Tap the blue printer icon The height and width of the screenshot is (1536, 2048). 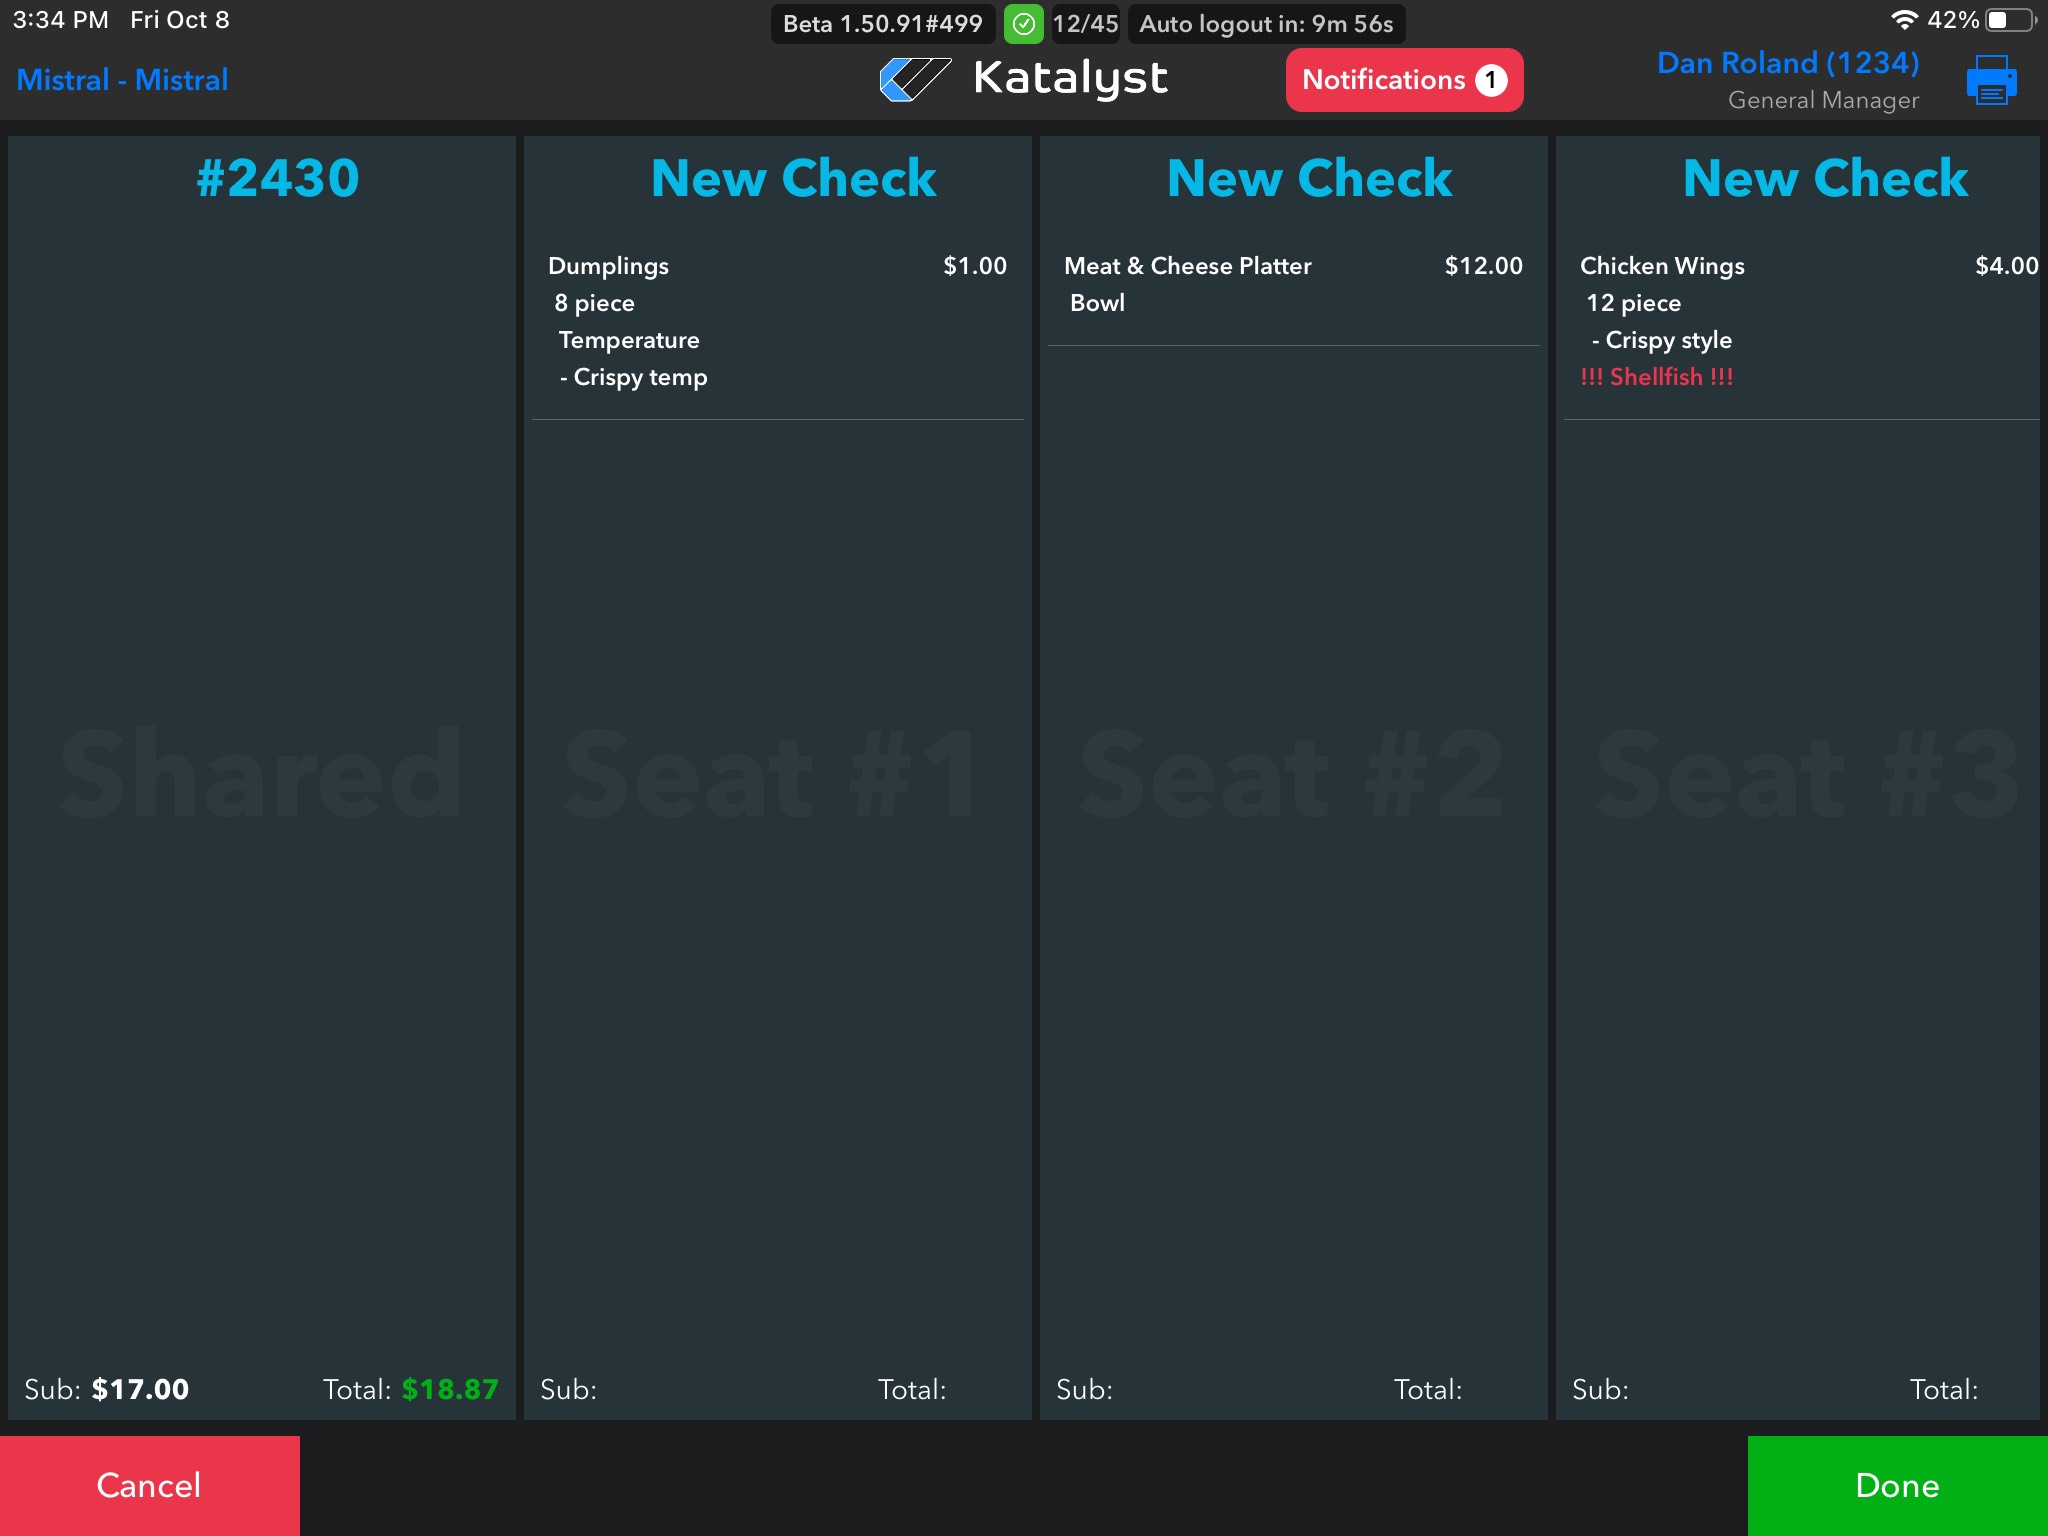(x=1990, y=80)
